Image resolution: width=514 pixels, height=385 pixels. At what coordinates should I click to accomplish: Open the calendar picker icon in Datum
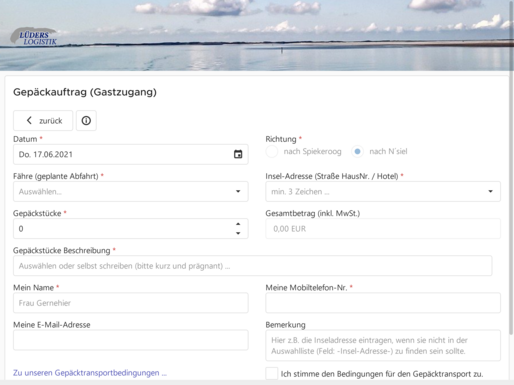(238, 154)
